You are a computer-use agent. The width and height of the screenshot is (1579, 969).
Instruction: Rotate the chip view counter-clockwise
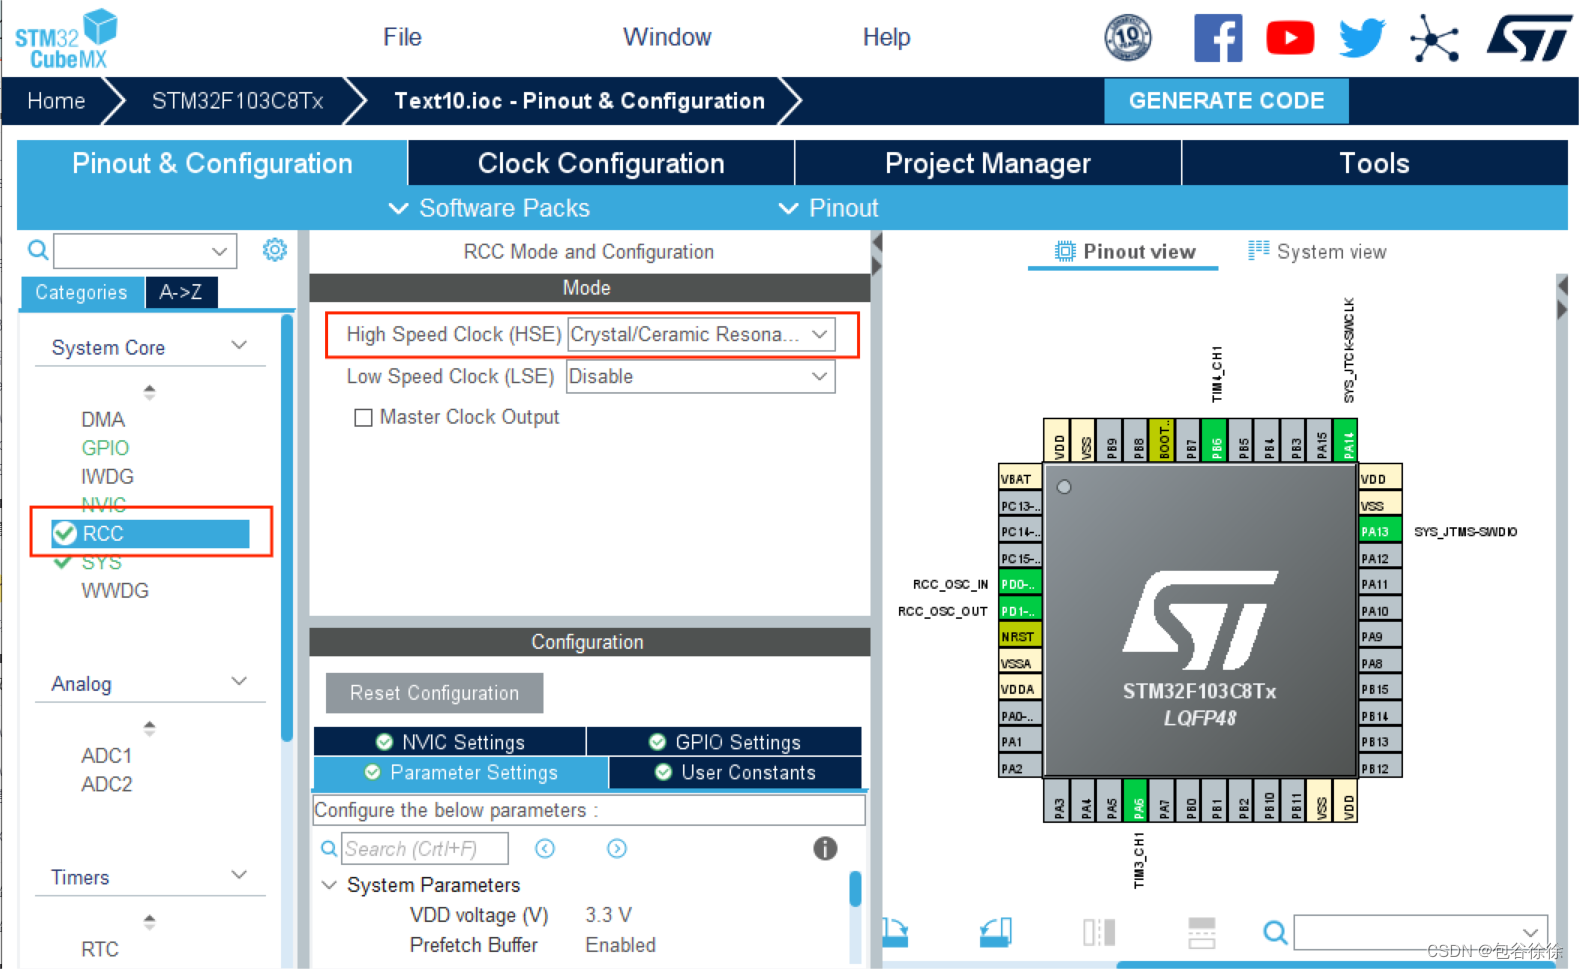996,933
